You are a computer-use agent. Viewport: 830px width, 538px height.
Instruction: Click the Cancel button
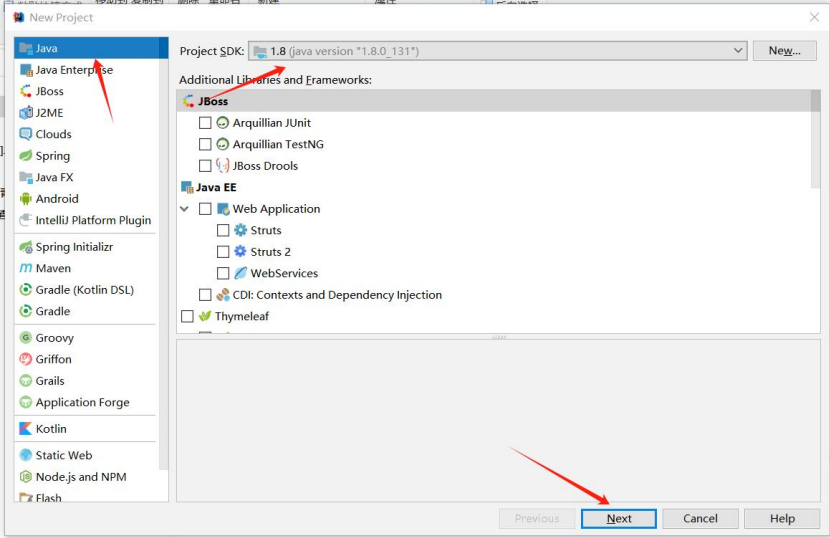[700, 518]
